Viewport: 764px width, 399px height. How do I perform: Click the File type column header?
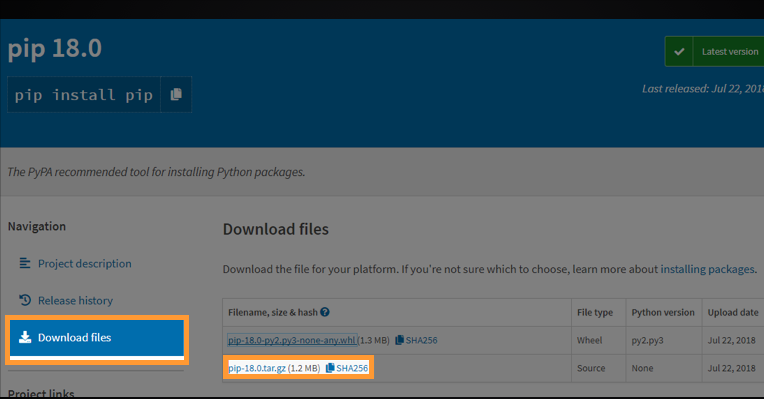[x=595, y=312]
